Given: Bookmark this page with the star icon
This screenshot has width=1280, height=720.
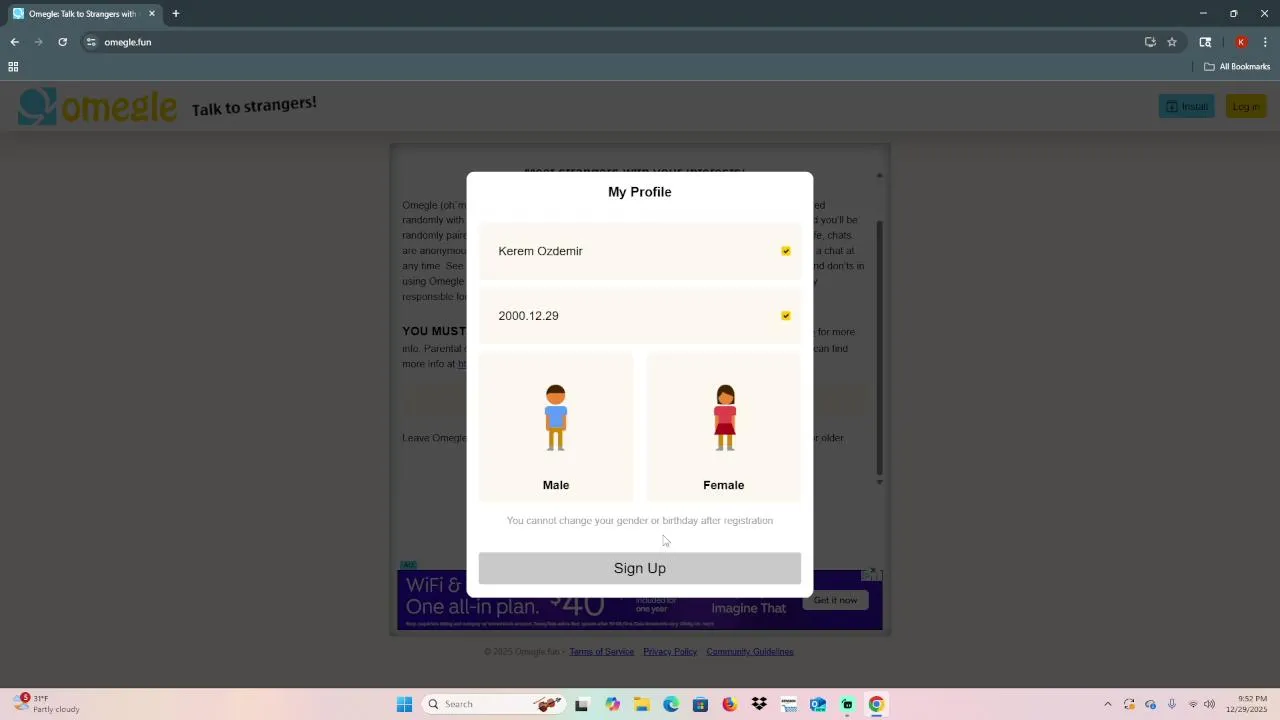Looking at the screenshot, I should click(1172, 42).
